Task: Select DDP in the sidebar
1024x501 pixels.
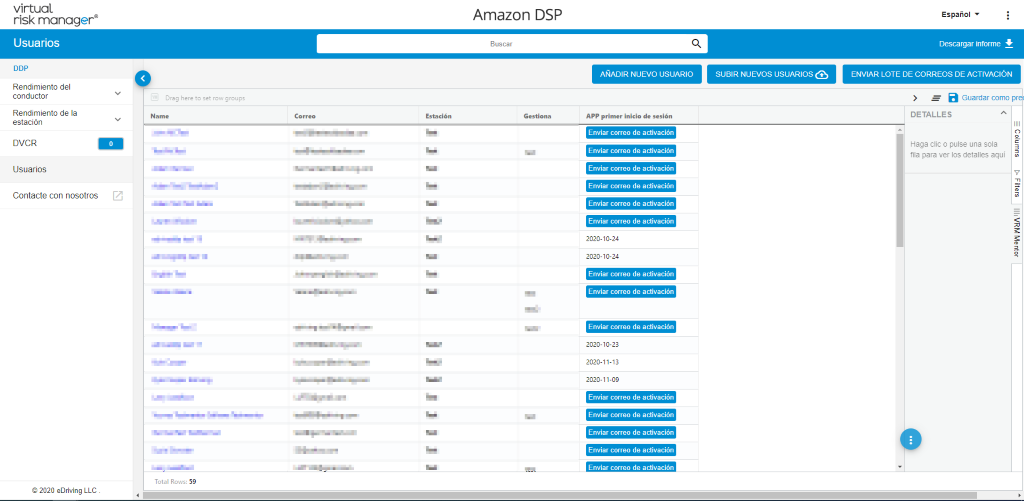Action: click(x=20, y=68)
